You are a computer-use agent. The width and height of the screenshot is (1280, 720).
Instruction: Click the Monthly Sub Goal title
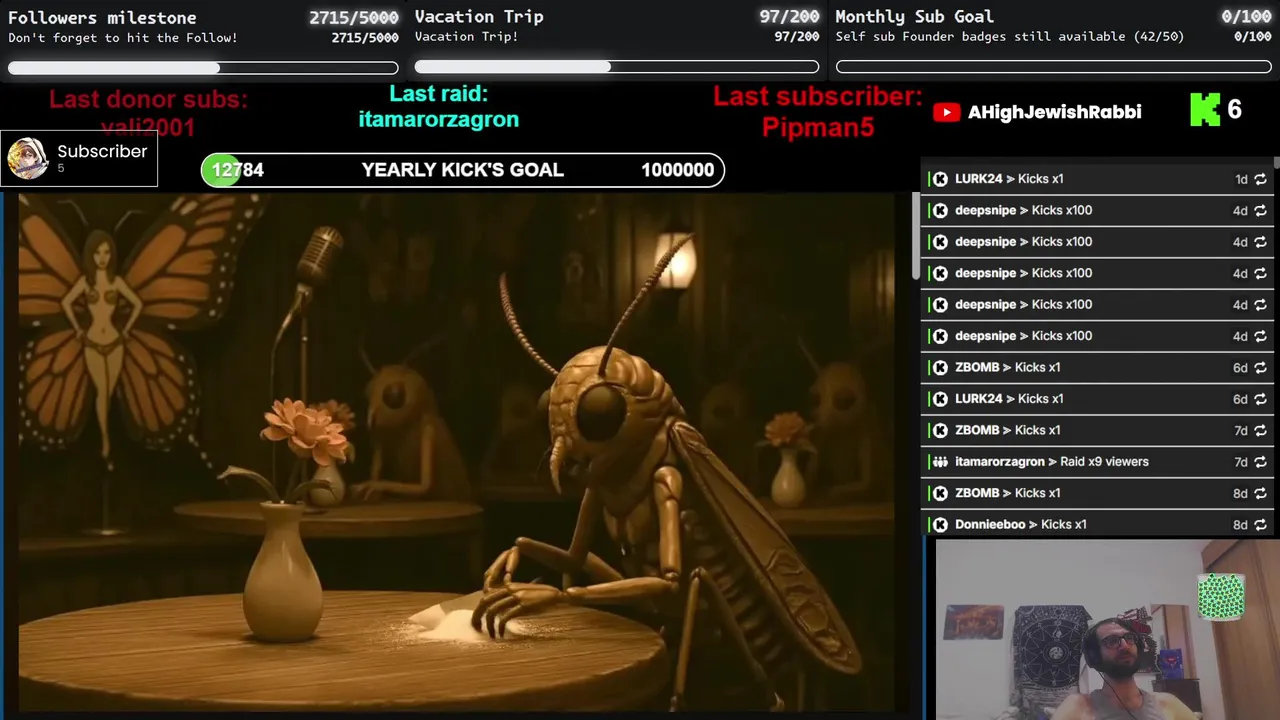point(914,17)
